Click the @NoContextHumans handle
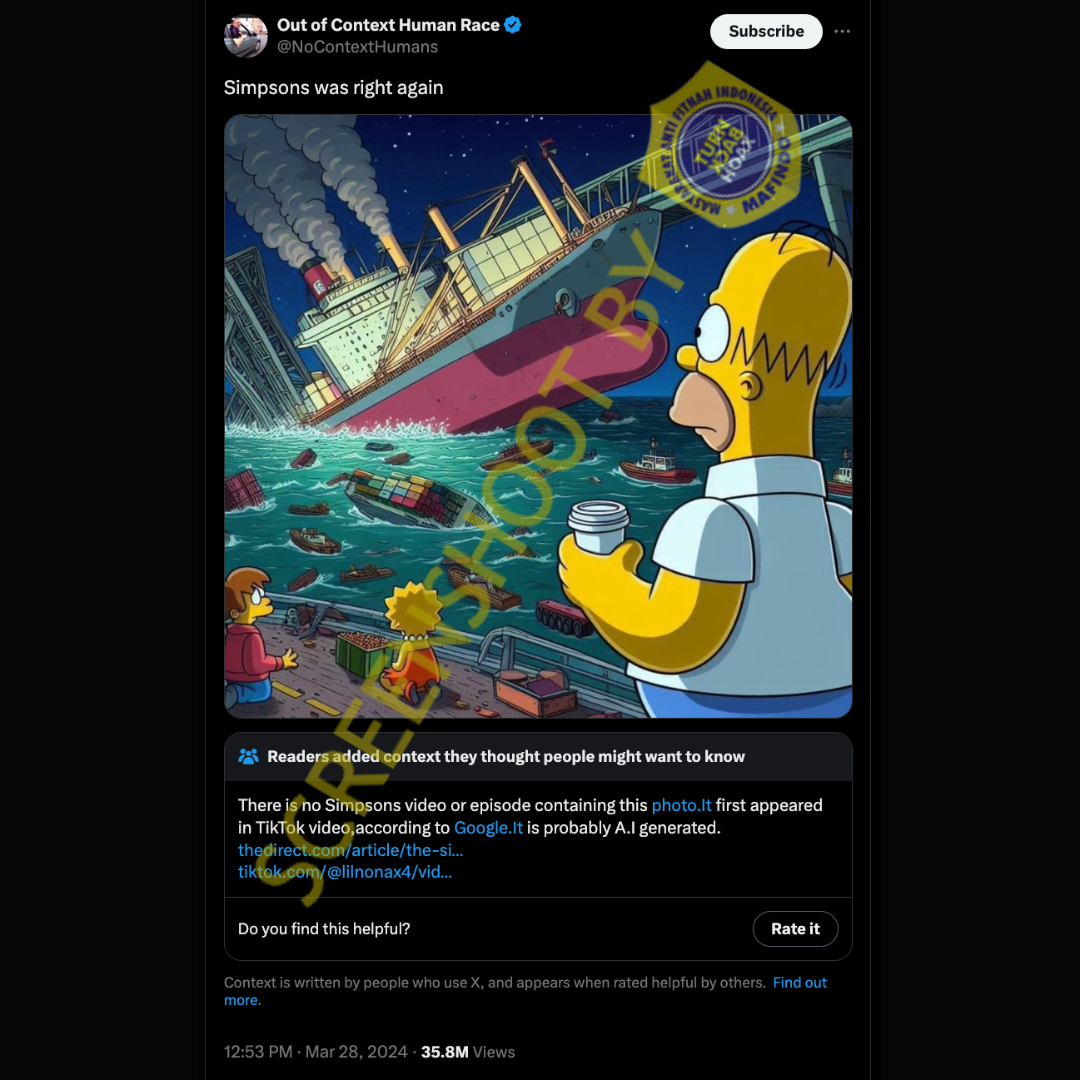The image size is (1080, 1080). (357, 47)
